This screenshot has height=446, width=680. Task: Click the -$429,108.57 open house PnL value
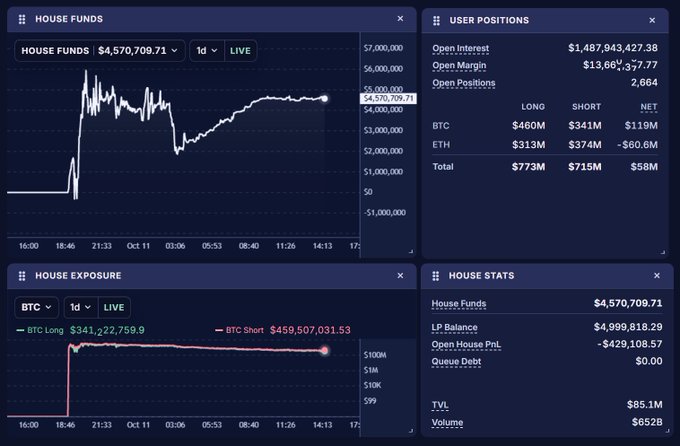point(630,344)
